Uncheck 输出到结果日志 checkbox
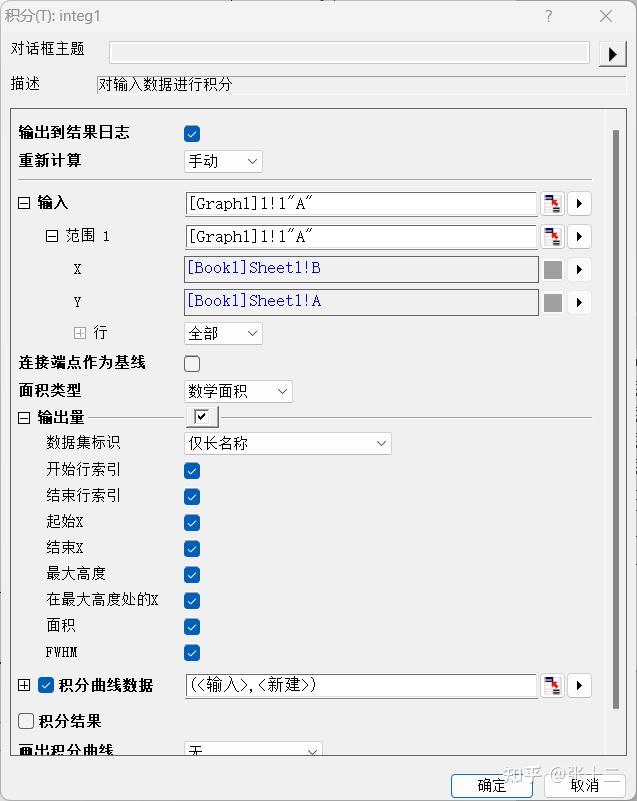The height and width of the screenshot is (801, 637). coord(192,134)
